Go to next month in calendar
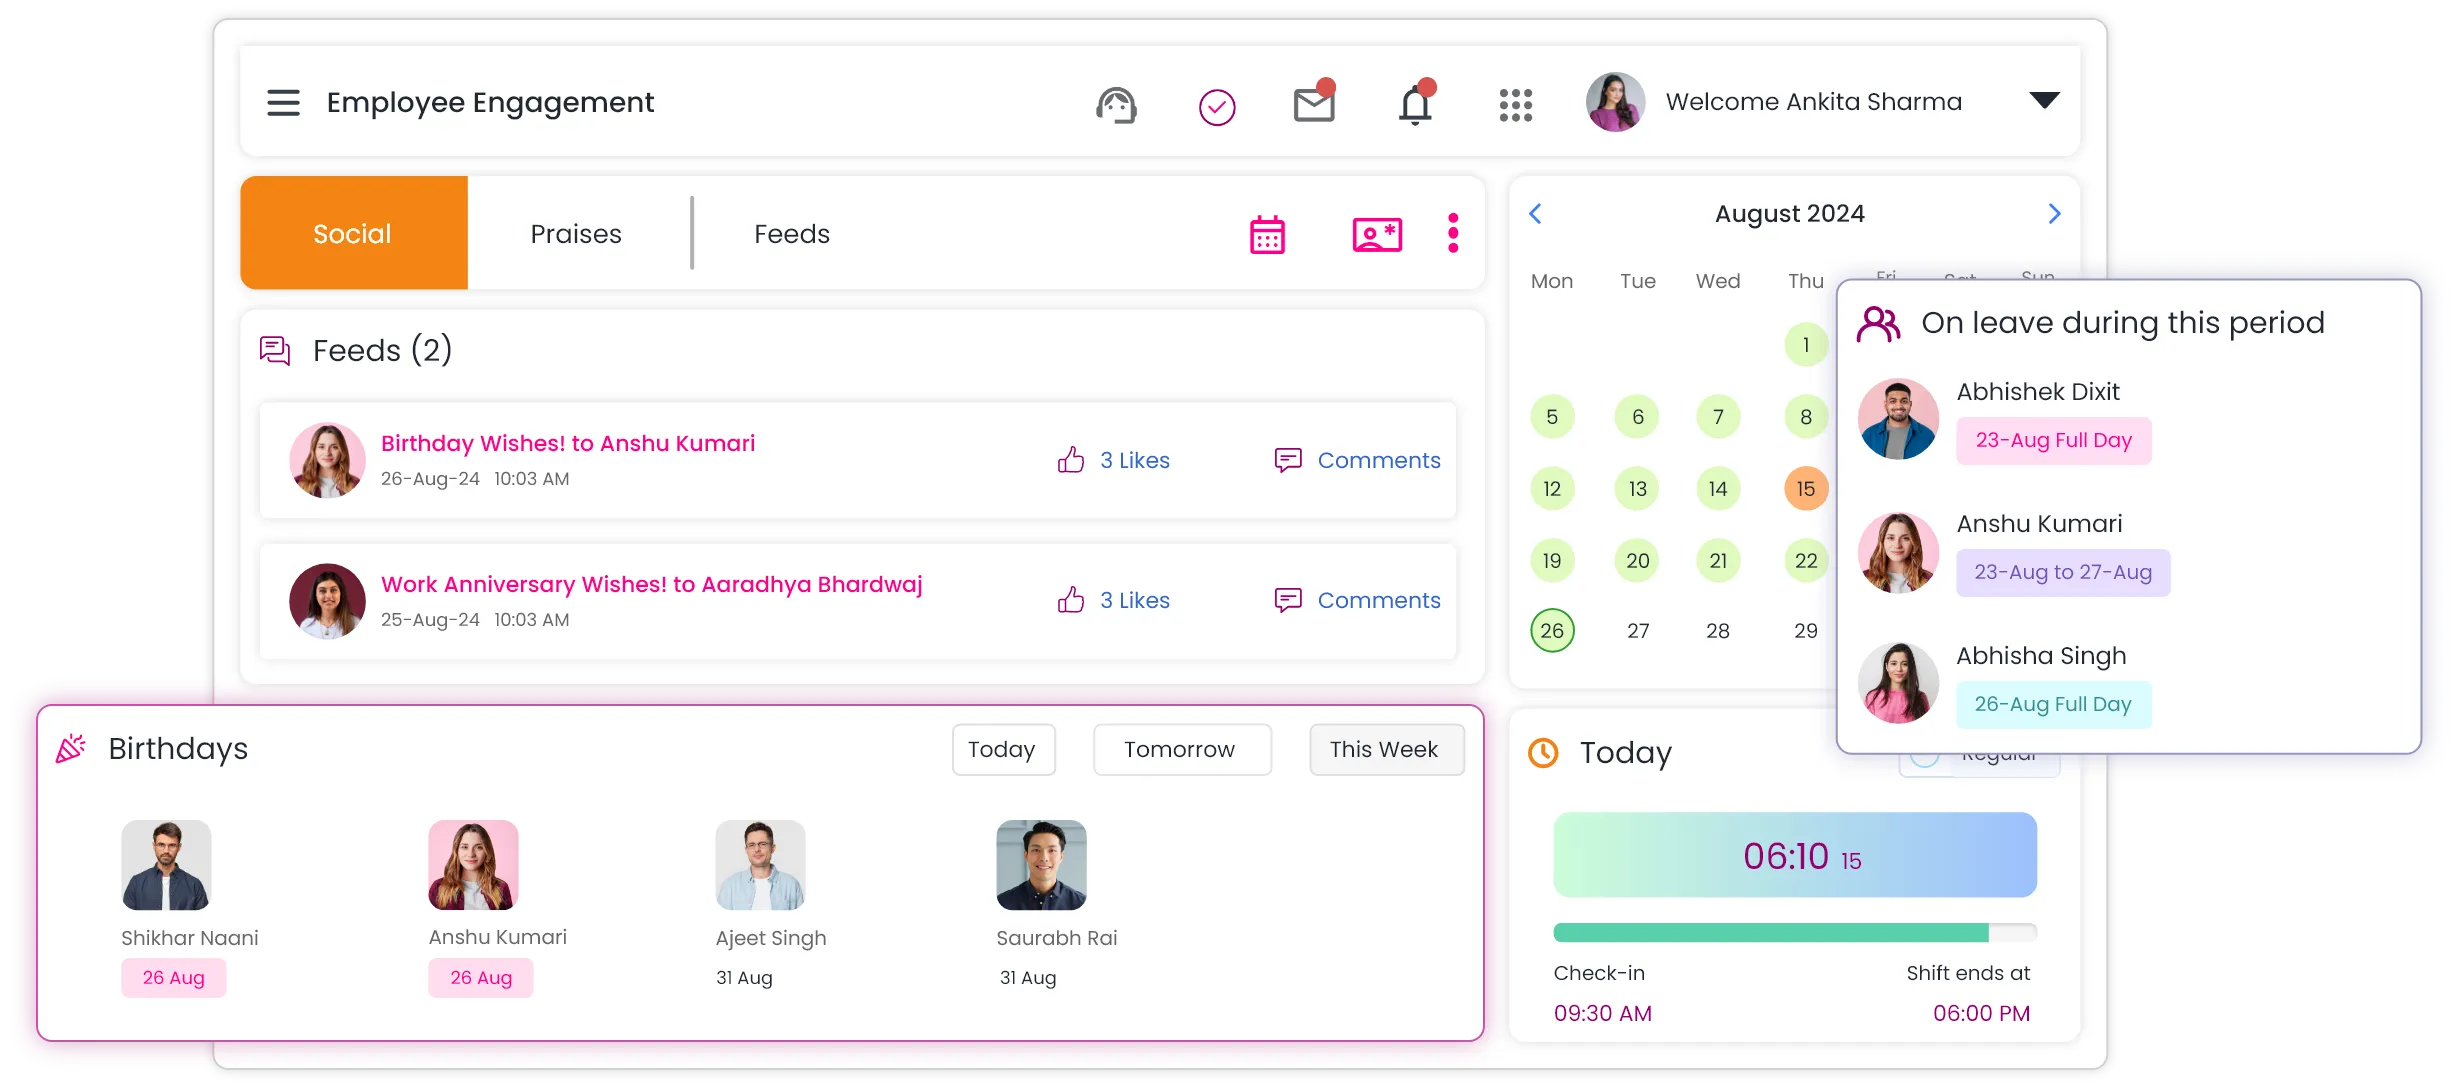 click(2054, 214)
